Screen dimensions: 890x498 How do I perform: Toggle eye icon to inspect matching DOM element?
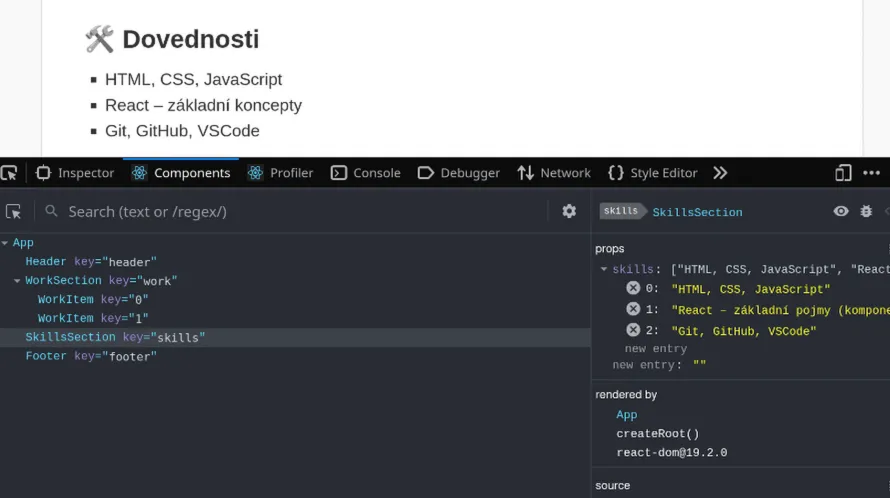[841, 212]
